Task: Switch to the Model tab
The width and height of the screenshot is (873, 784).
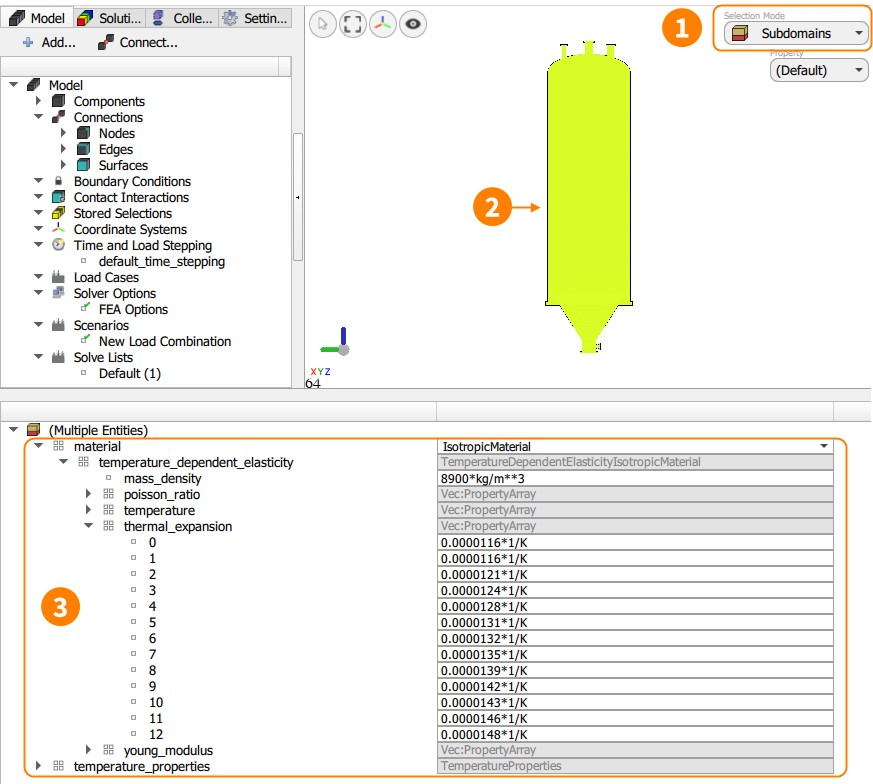Action: tap(37, 18)
